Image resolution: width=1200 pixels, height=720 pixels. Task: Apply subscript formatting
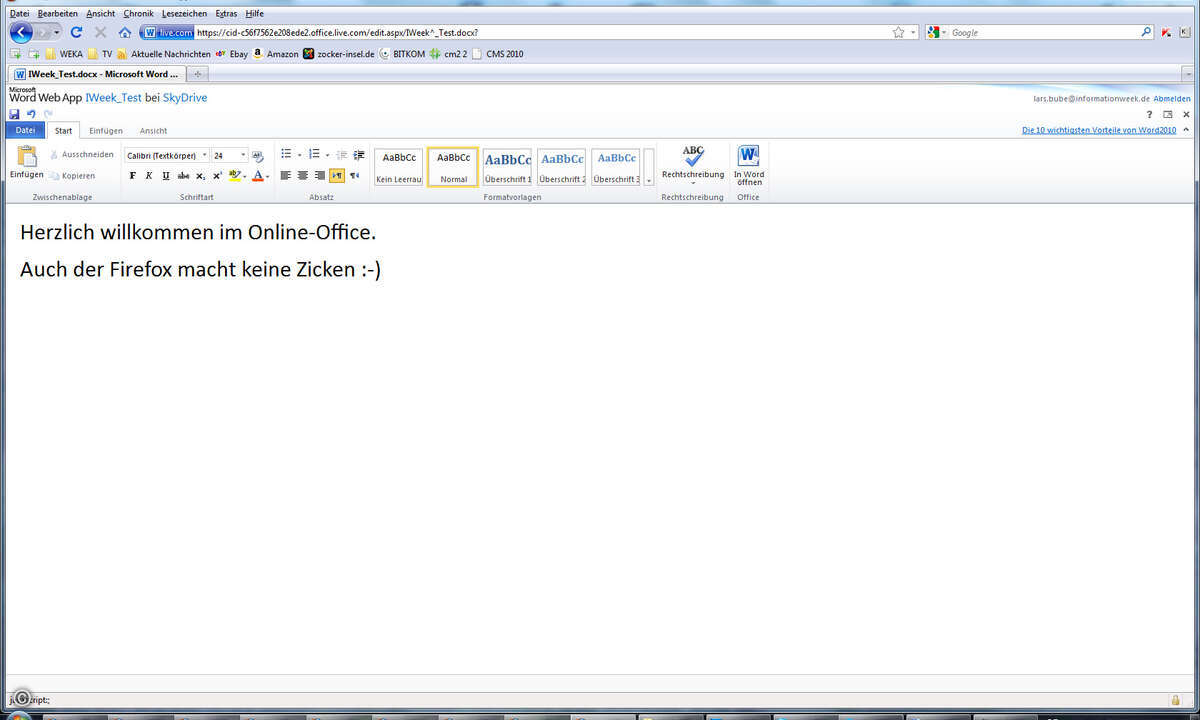[x=201, y=176]
